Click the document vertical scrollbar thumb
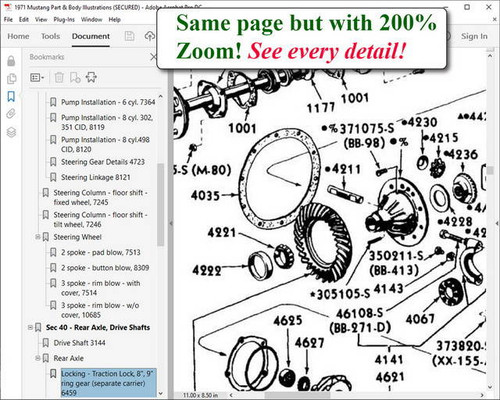Image resolution: width=500 pixels, height=400 pixels. tap(490, 171)
